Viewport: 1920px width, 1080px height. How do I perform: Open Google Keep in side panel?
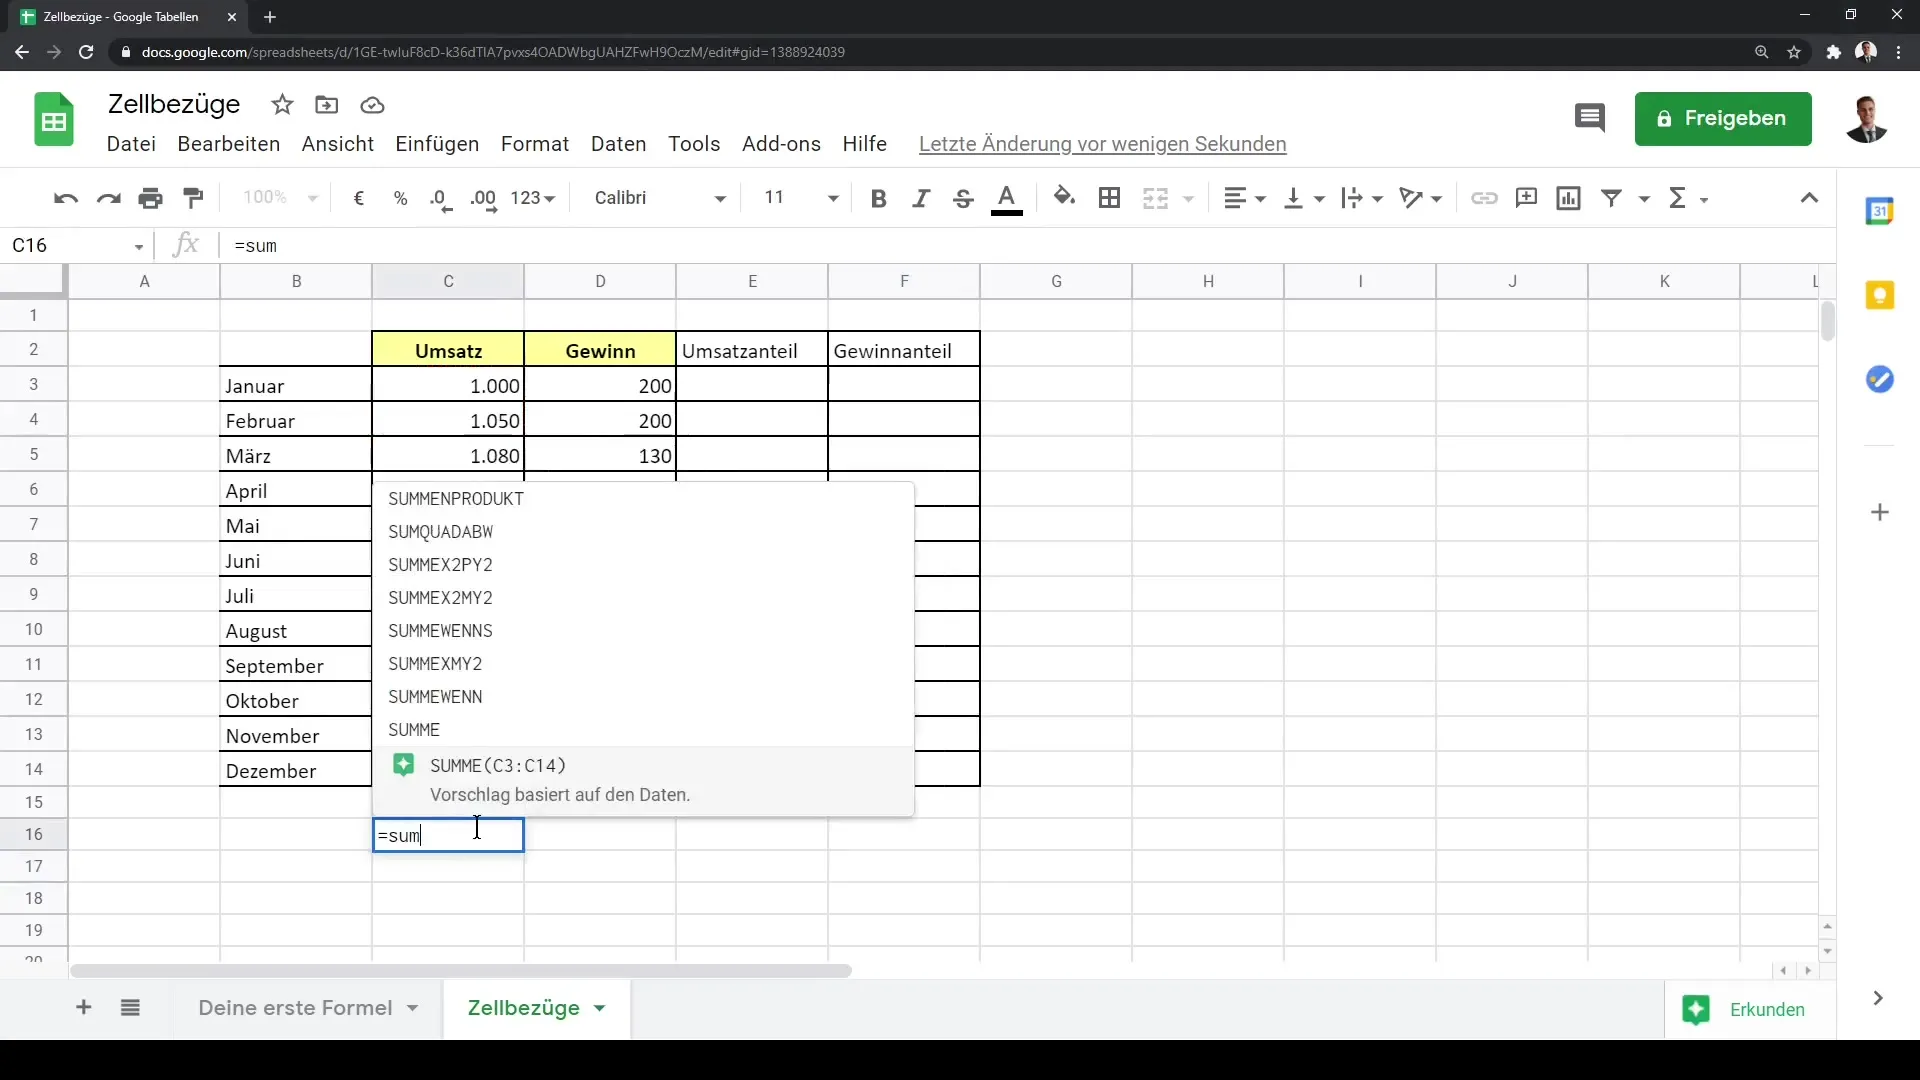1880,295
